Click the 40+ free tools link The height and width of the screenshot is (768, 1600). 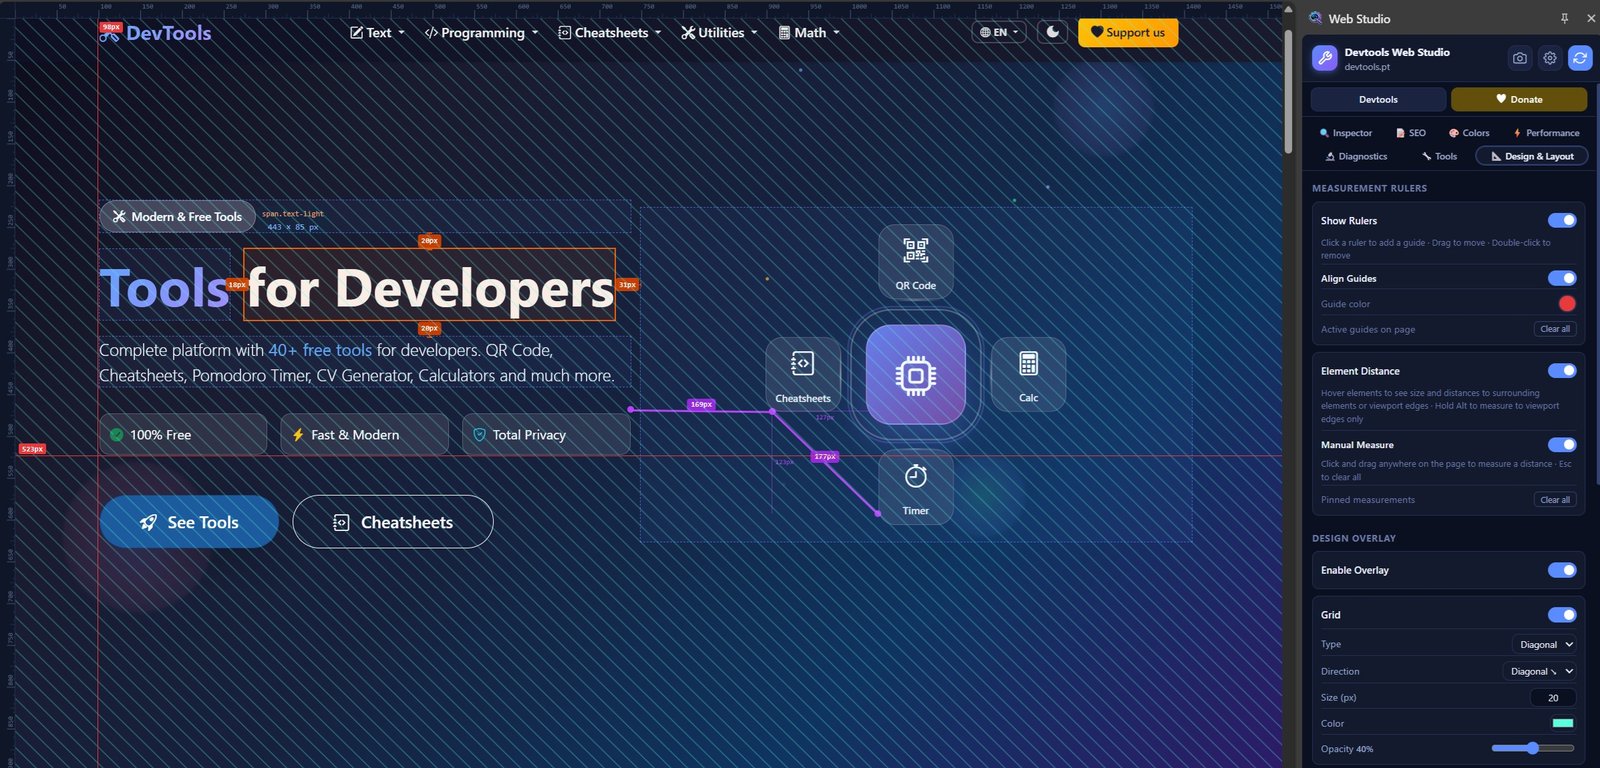320,350
